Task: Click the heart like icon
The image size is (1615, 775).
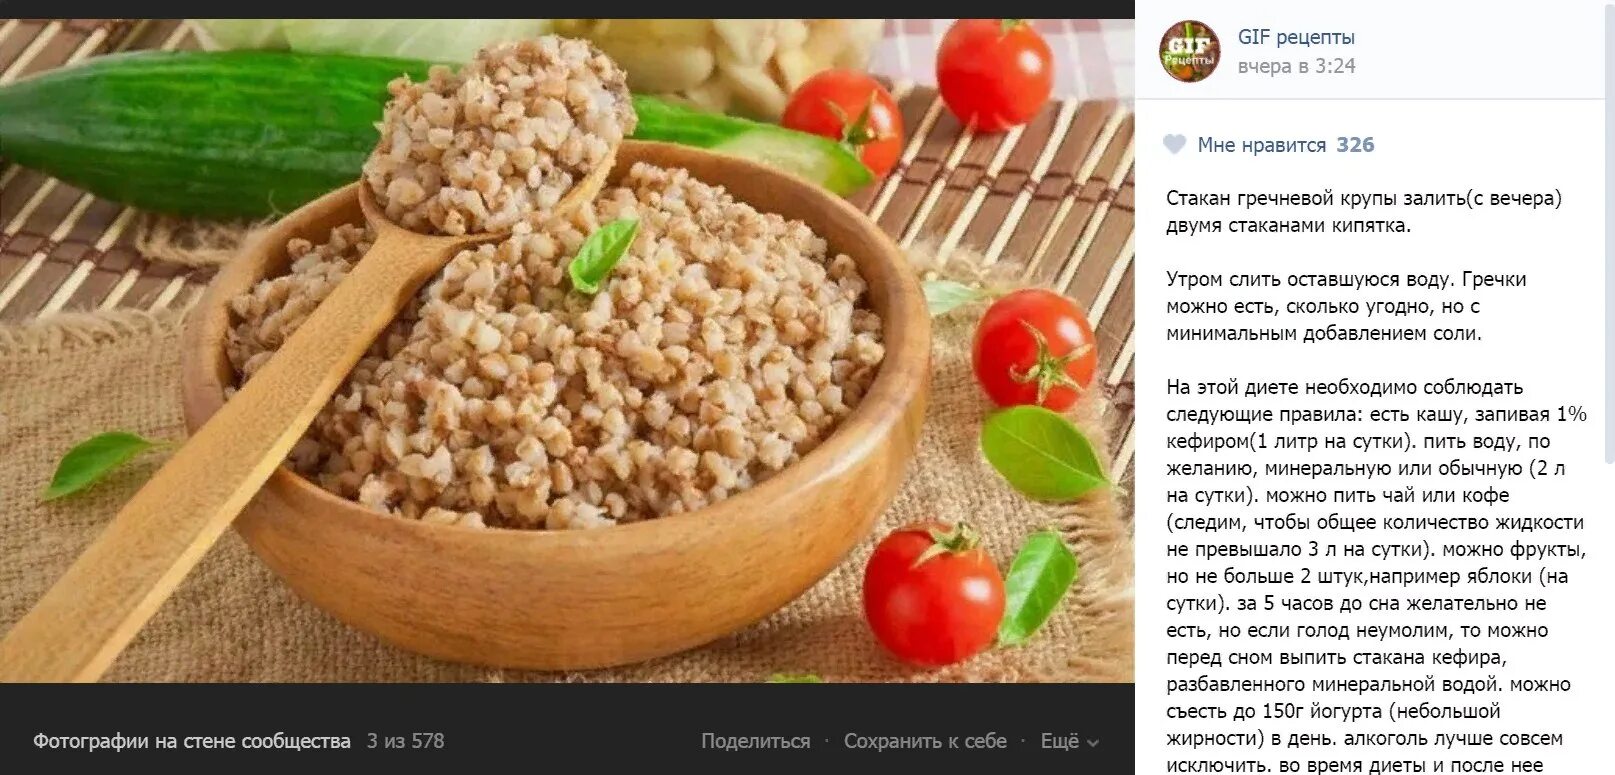Action: point(1175,145)
